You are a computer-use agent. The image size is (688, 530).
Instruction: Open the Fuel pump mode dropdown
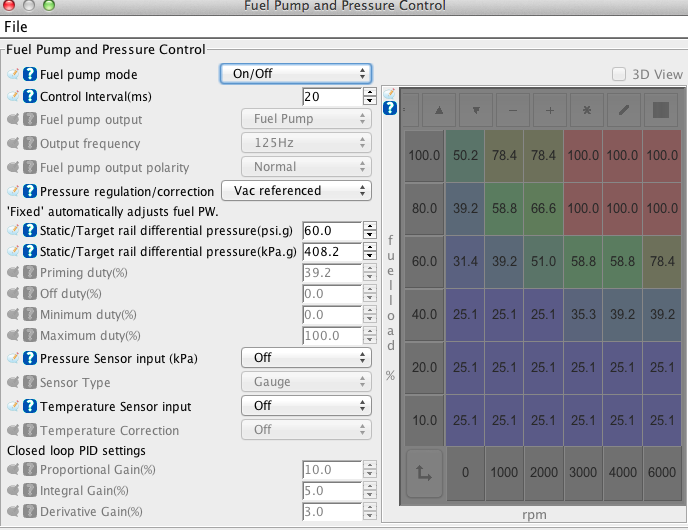pos(295,73)
